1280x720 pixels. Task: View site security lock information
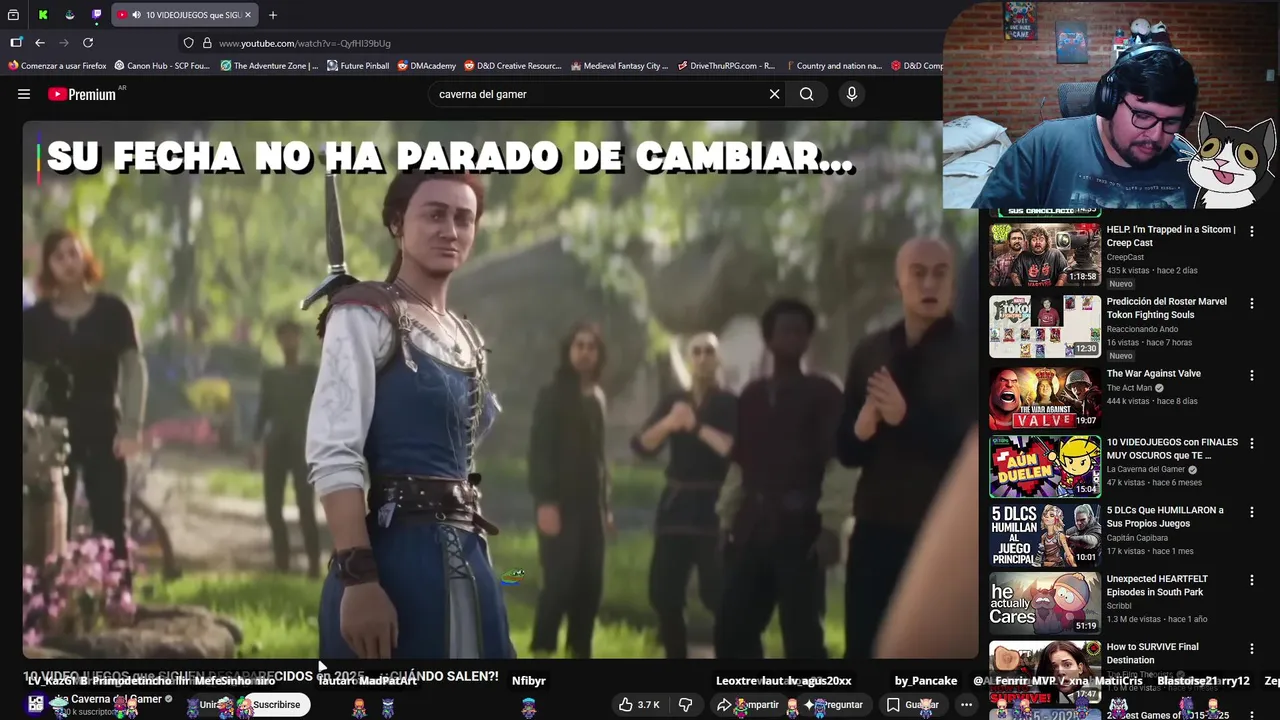[207, 43]
